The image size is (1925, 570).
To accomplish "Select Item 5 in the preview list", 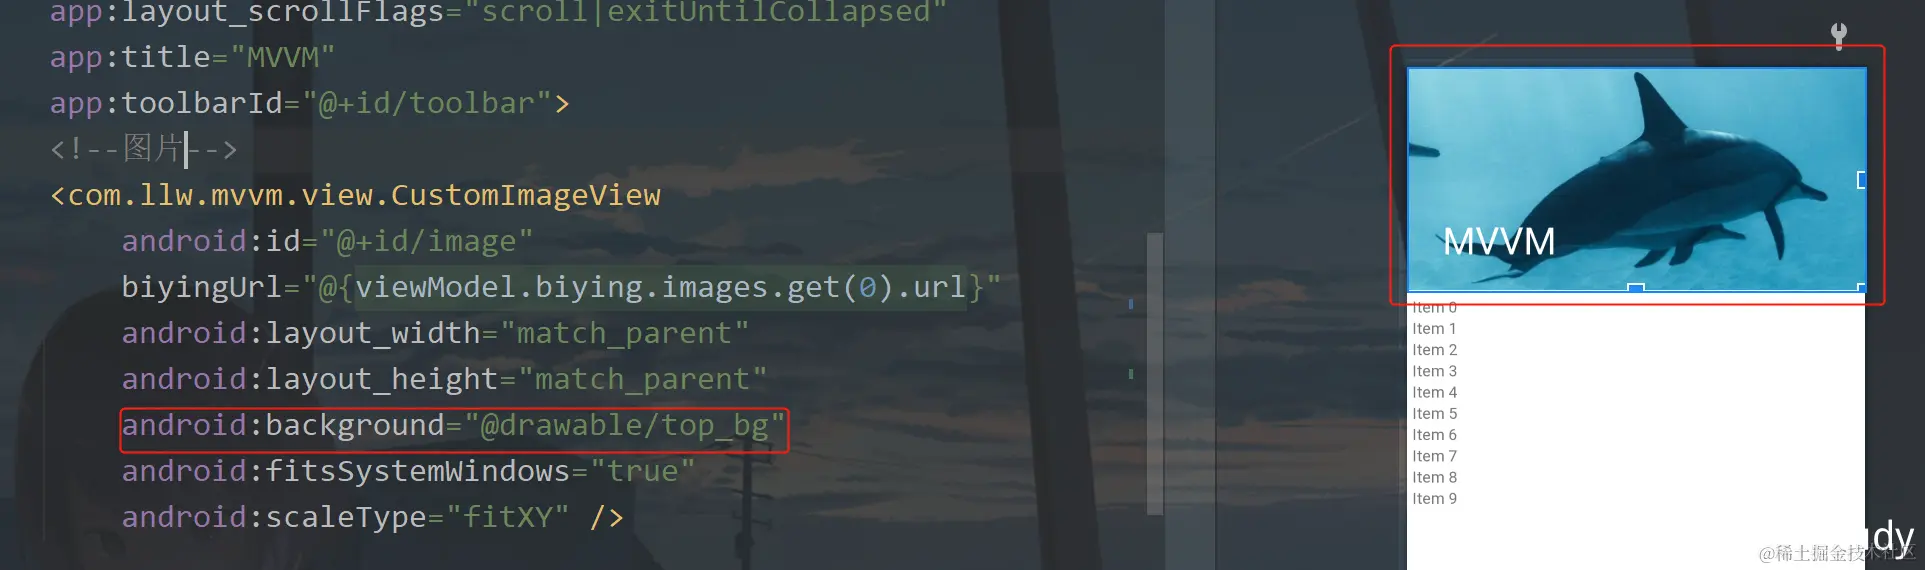I will pos(1434,414).
